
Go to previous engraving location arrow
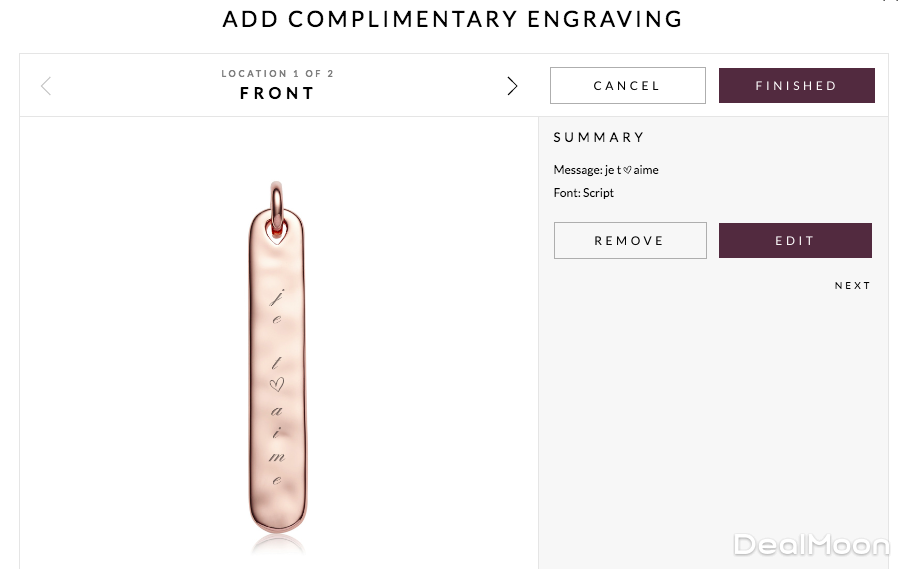click(x=46, y=86)
